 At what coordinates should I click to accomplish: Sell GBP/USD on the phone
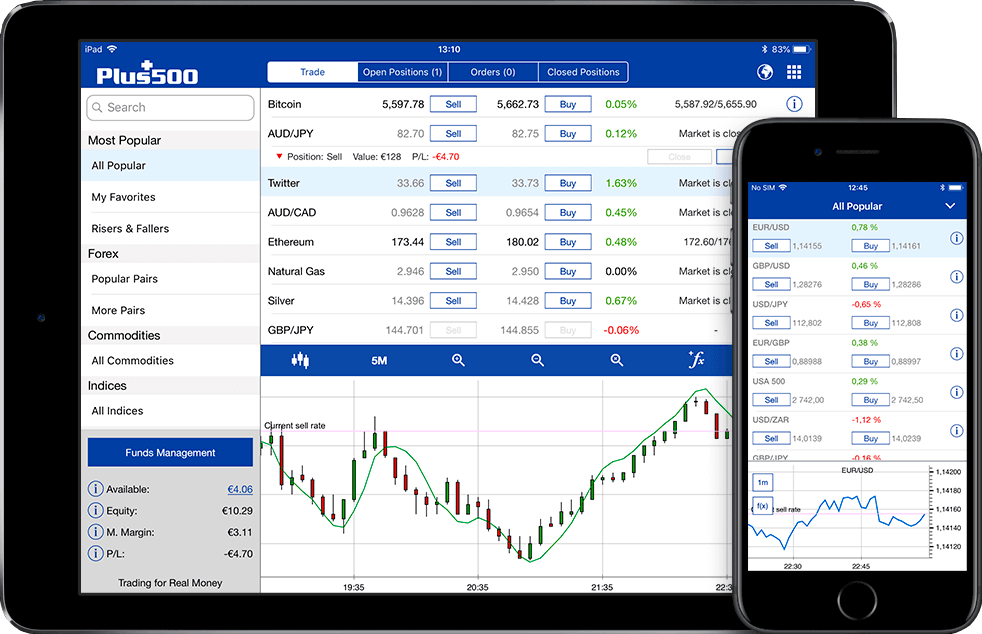pos(772,284)
